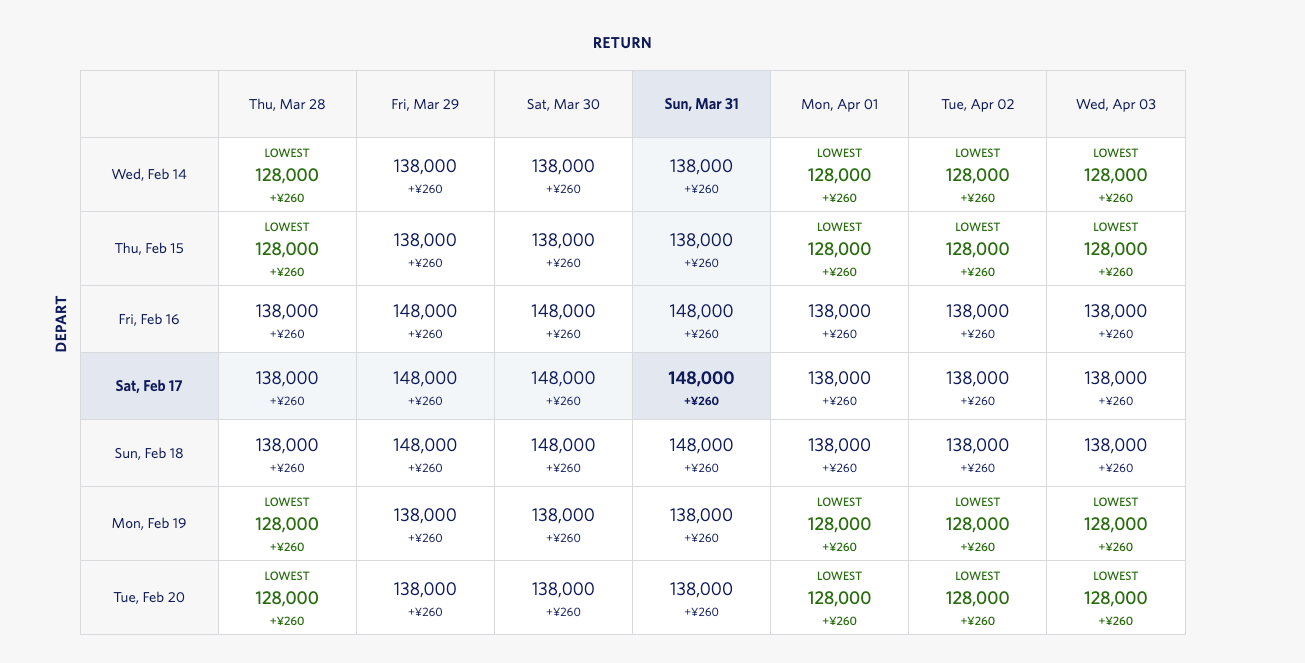Click the Thu, Mar 28 return column header
The width and height of the screenshot is (1305, 663).
[x=287, y=104]
